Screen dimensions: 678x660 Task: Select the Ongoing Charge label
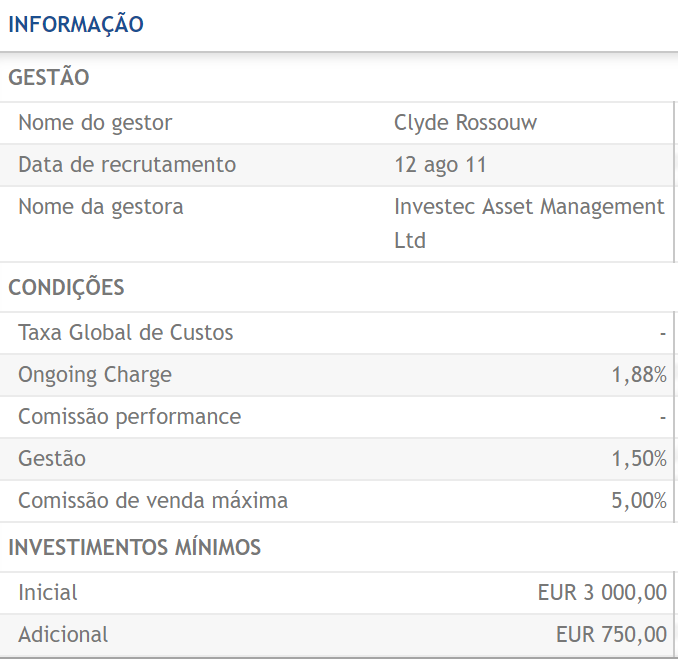[95, 375]
